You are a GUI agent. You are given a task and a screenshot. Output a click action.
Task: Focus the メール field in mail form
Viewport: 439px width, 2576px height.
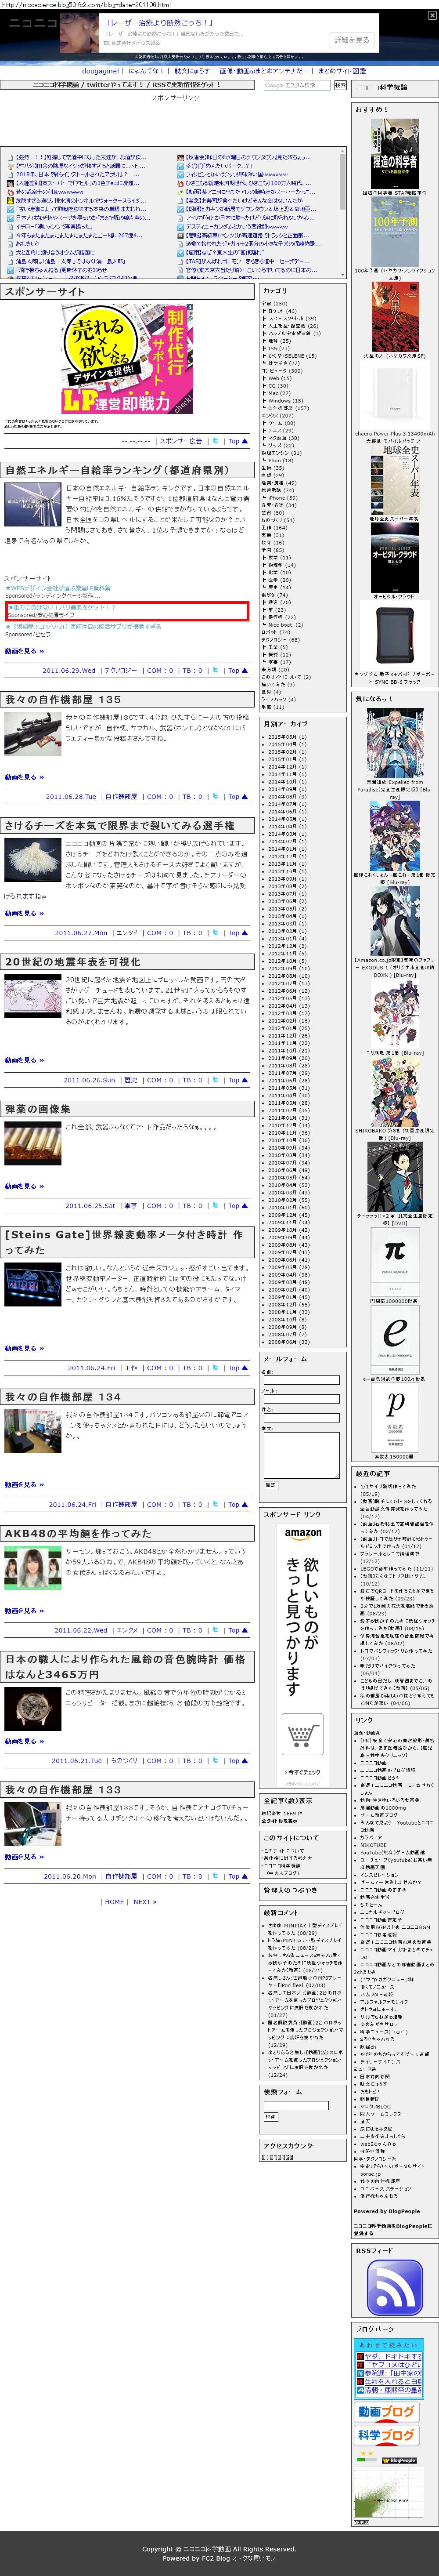[301, 1399]
